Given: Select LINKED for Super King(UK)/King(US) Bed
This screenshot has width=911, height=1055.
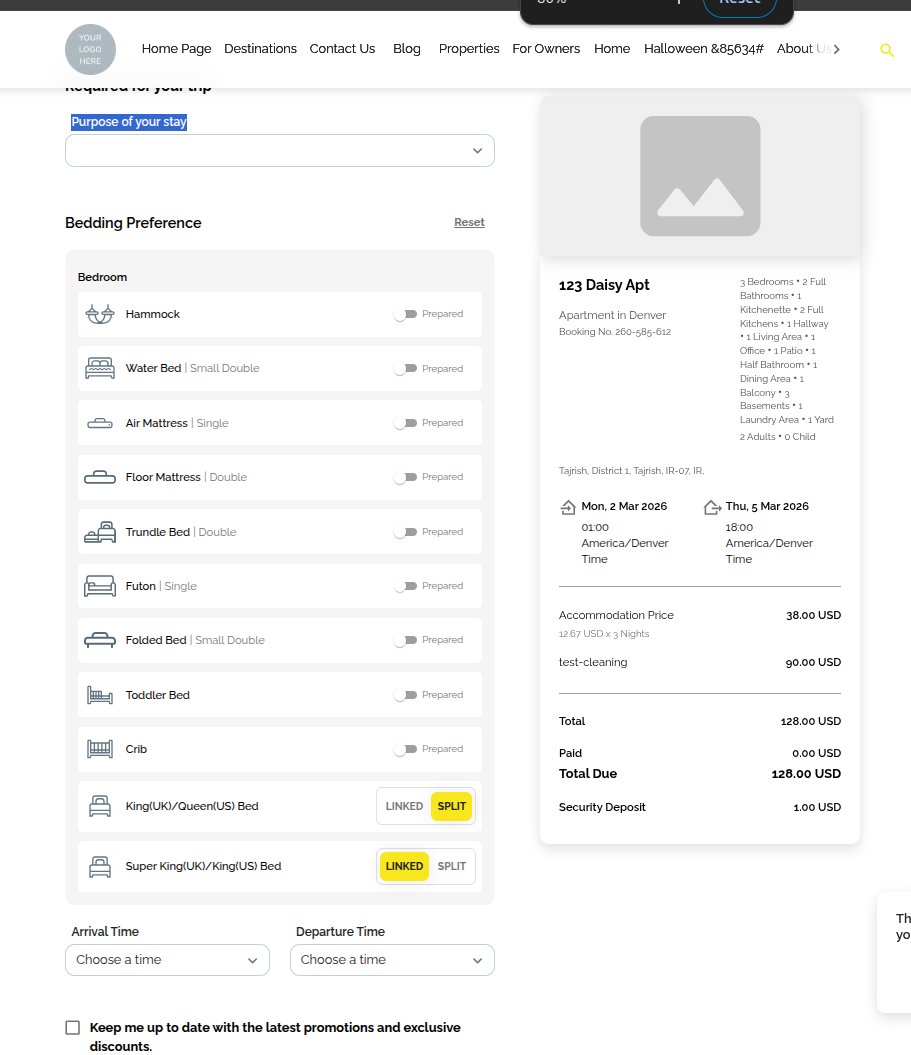Looking at the screenshot, I should 404,867.
